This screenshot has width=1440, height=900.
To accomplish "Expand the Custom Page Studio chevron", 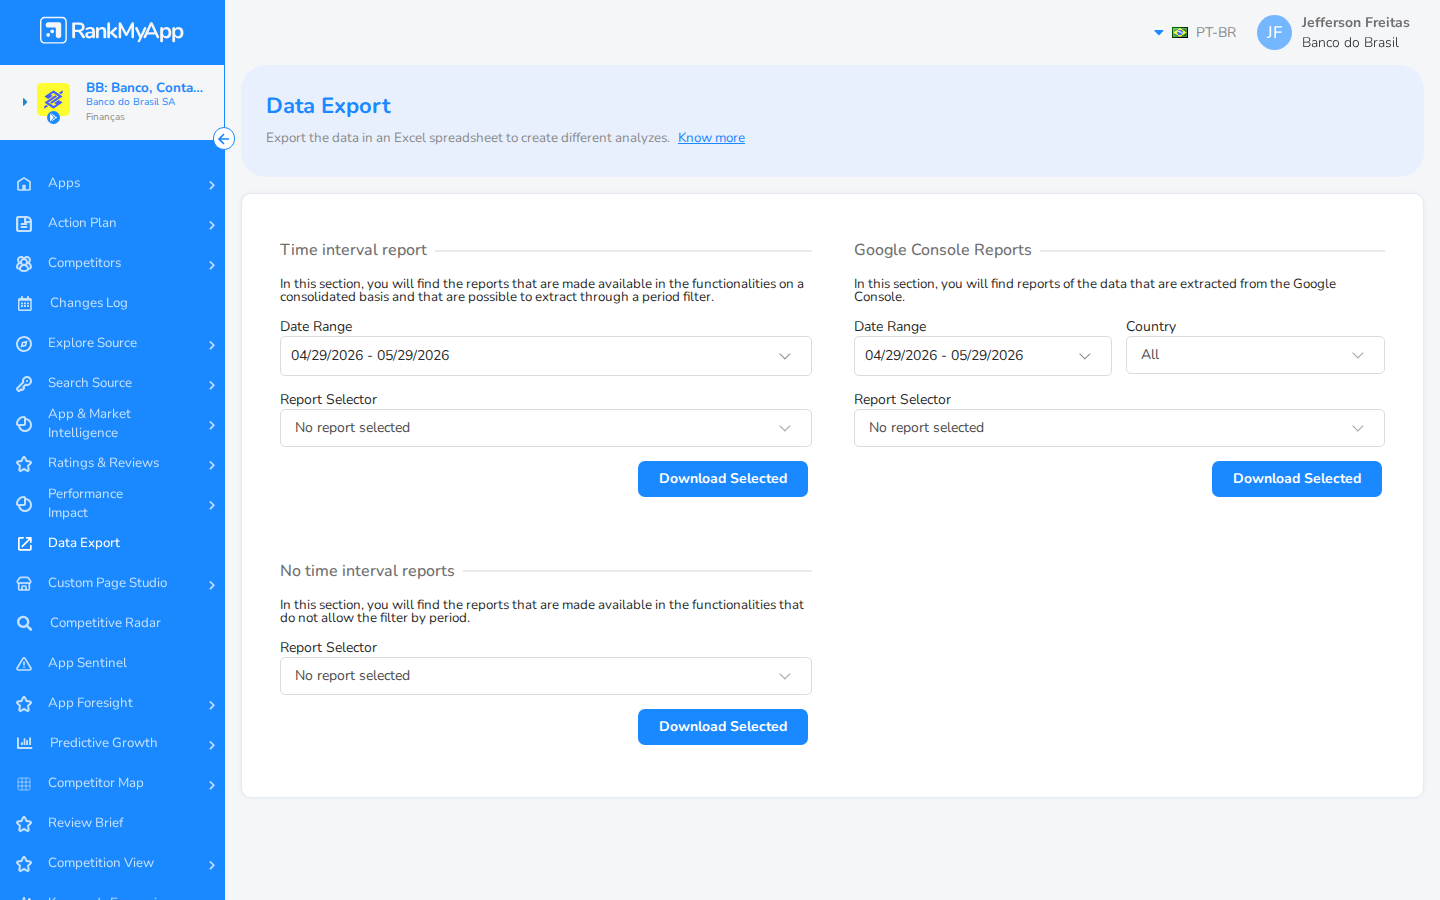I will click(x=212, y=585).
